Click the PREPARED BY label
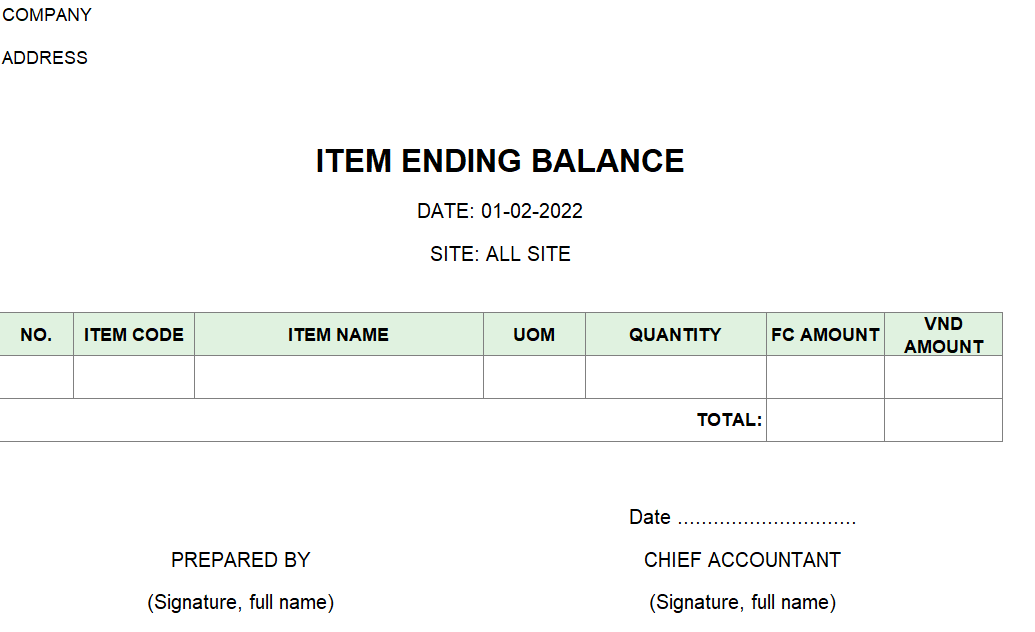Viewport: 1035px width, 632px height. [x=240, y=560]
